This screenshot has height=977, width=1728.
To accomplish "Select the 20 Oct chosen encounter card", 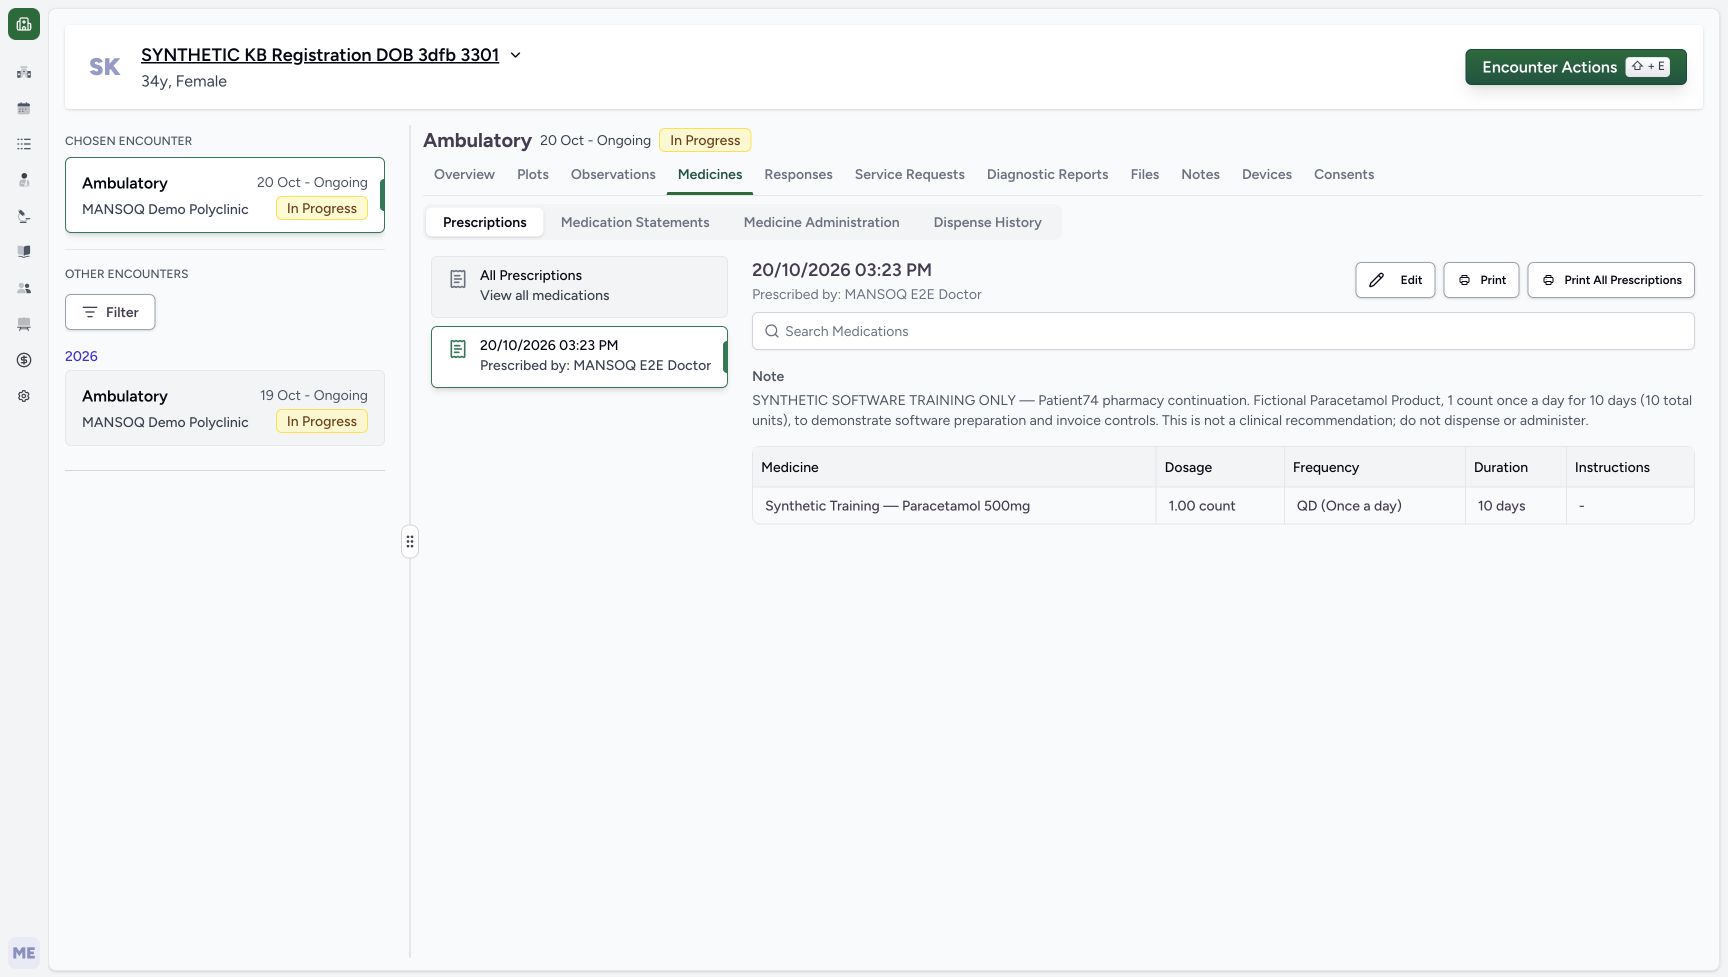I will 225,195.
